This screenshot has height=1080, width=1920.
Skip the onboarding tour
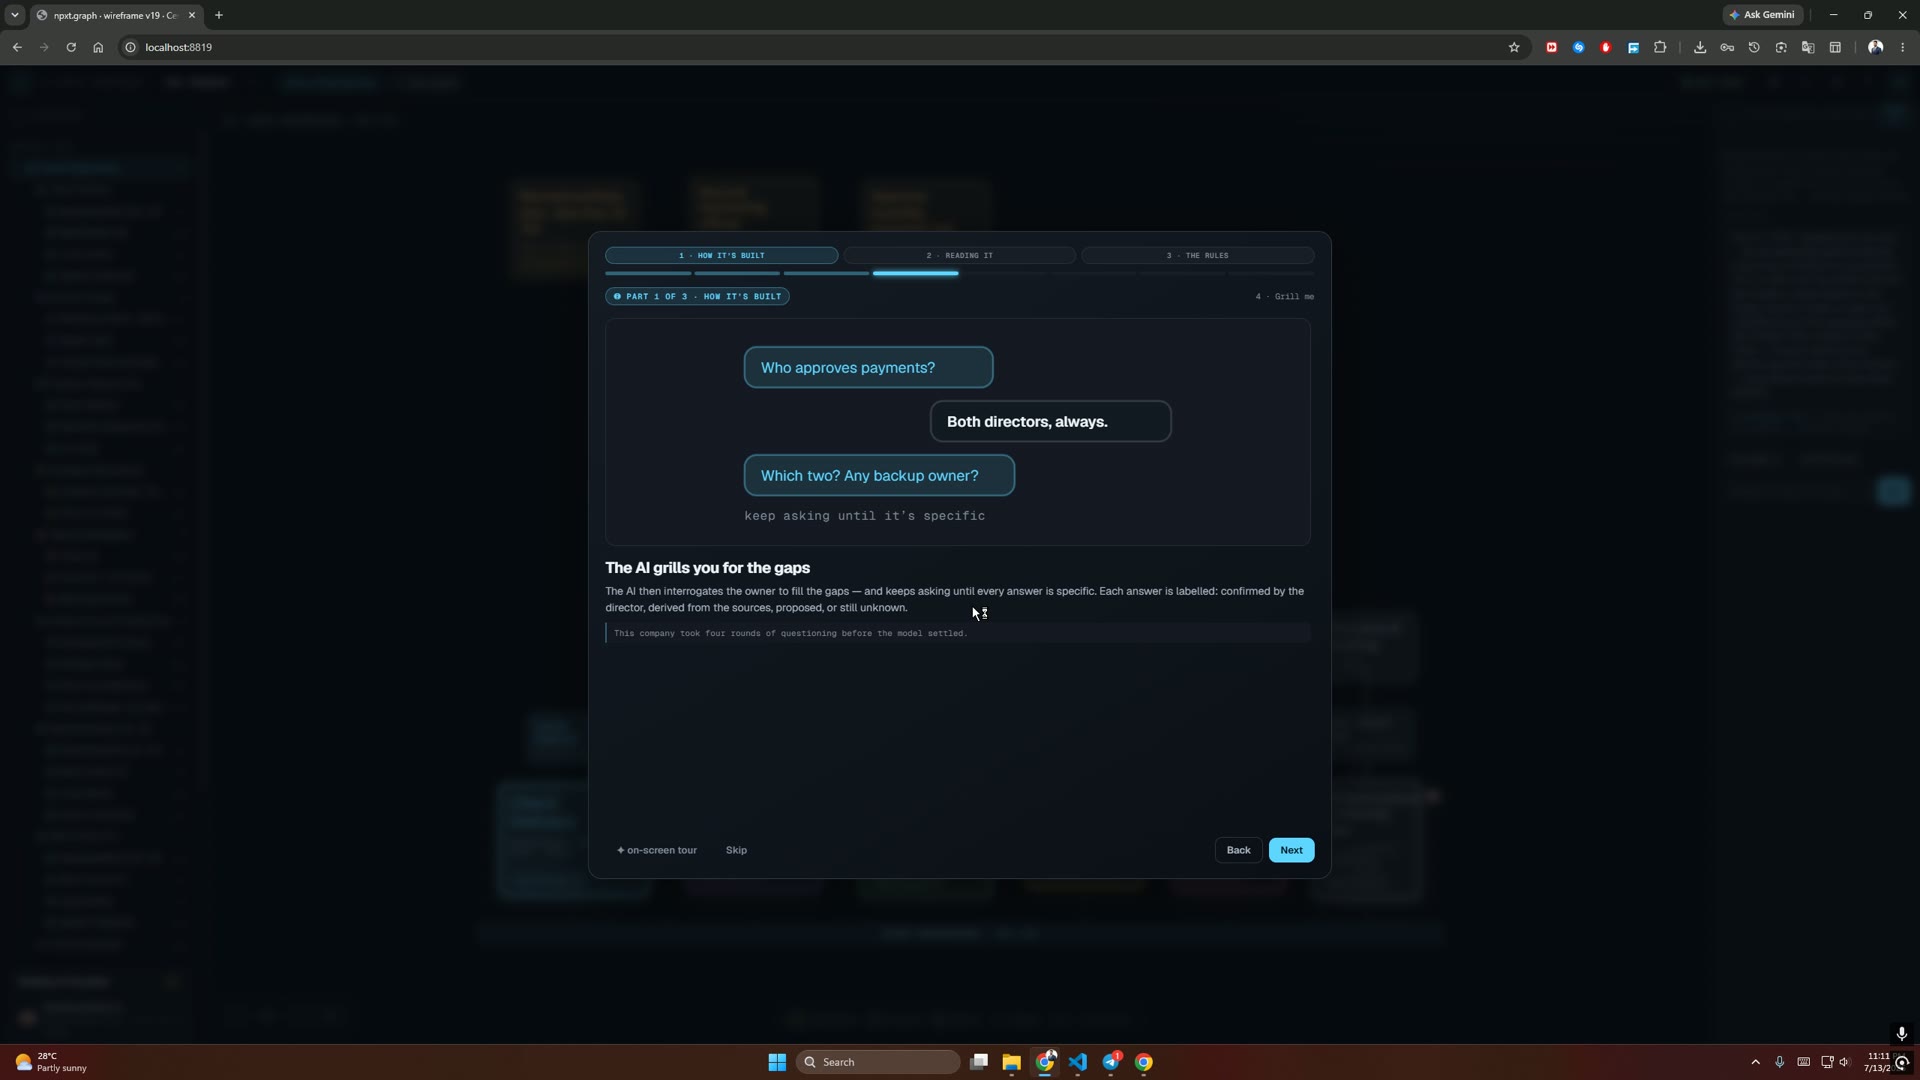[x=736, y=850]
